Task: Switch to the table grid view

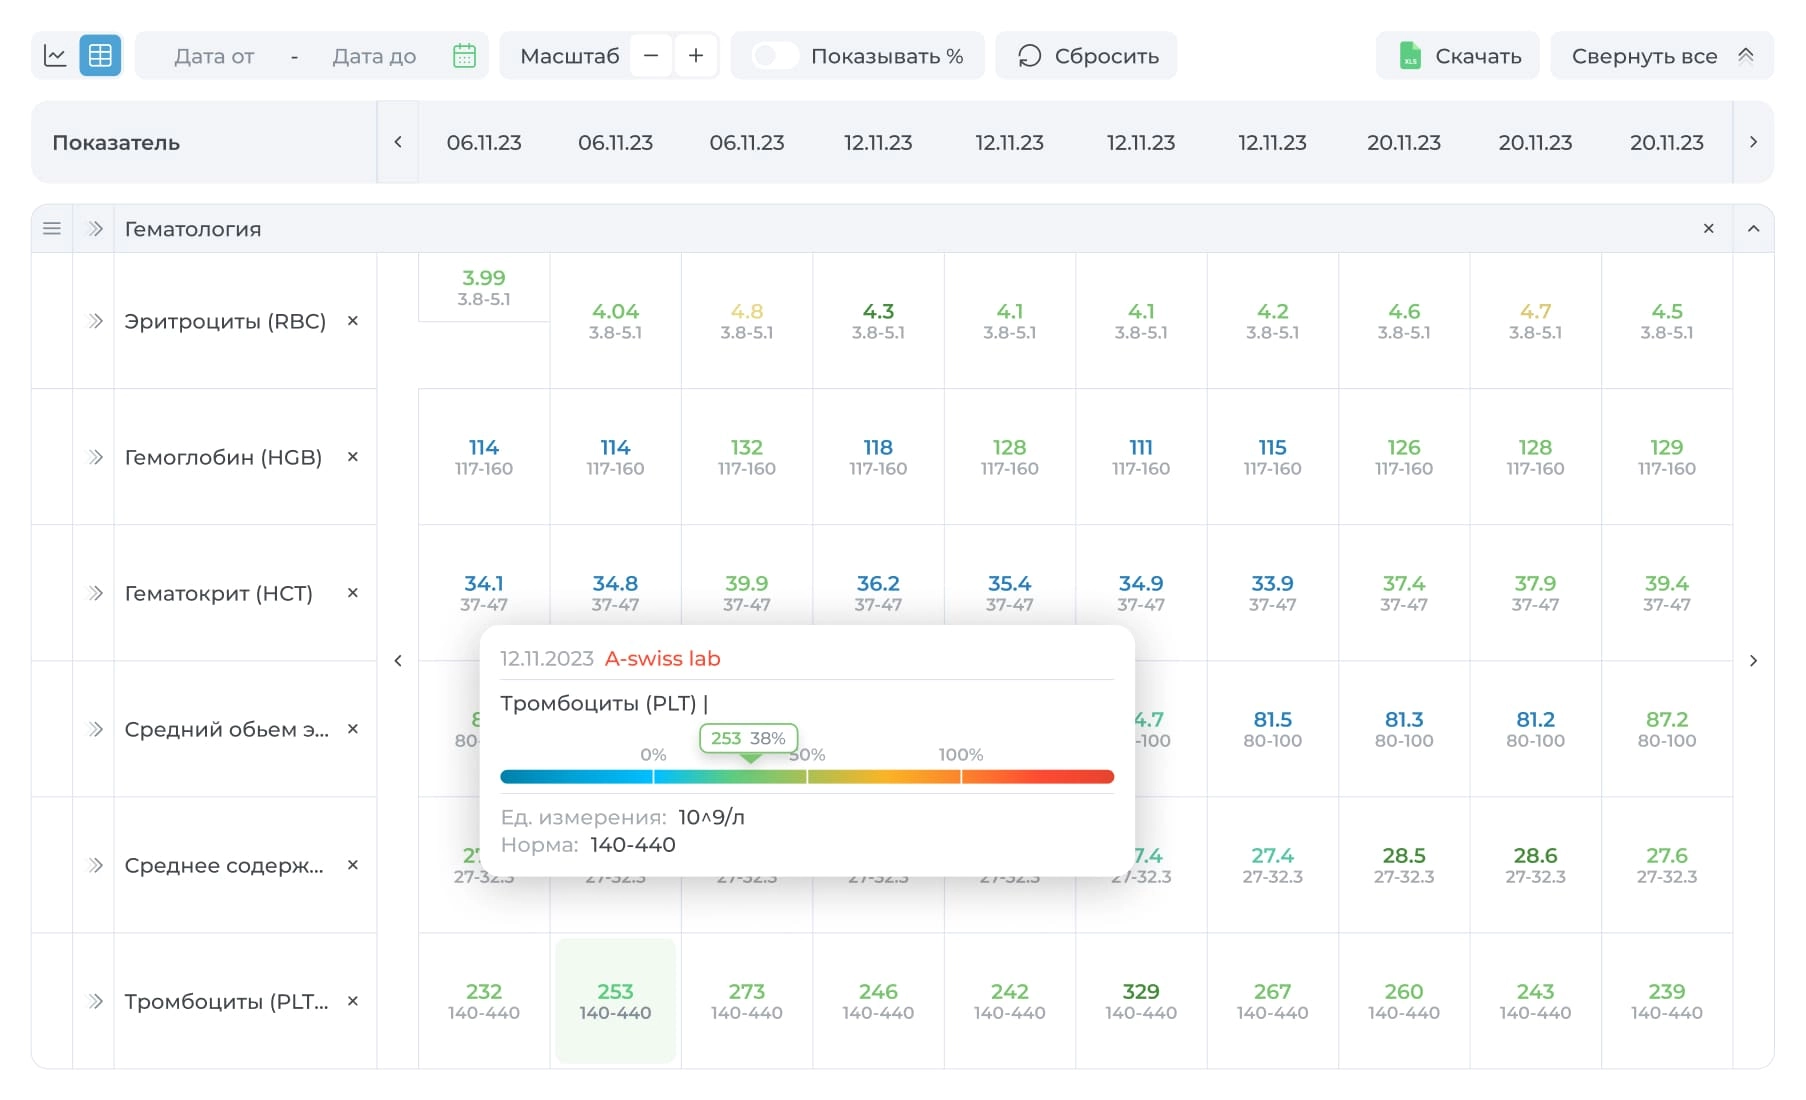Action: click(x=100, y=56)
